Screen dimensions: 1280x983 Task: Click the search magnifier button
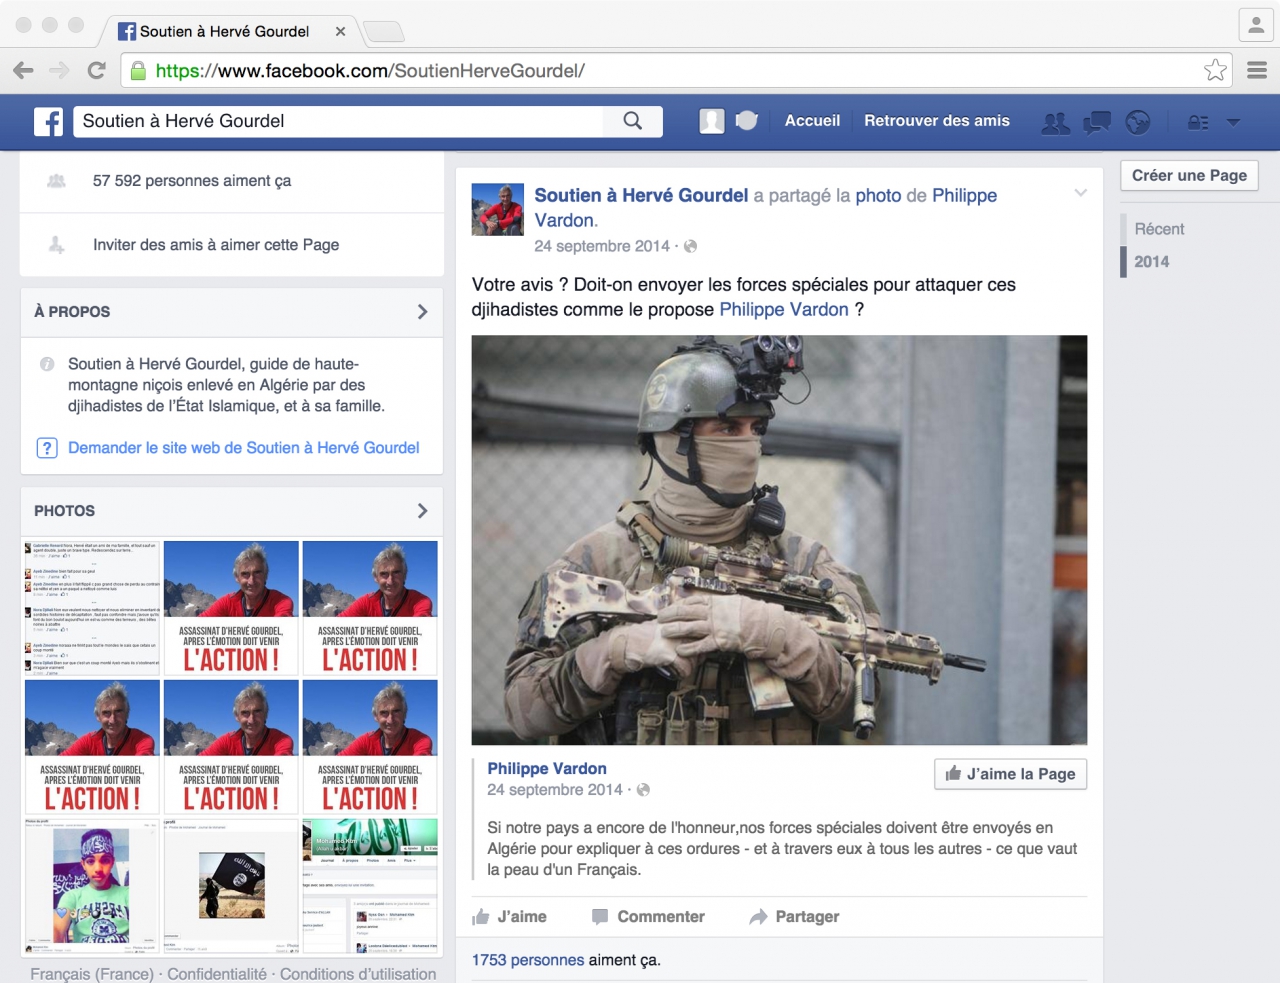coord(633,121)
